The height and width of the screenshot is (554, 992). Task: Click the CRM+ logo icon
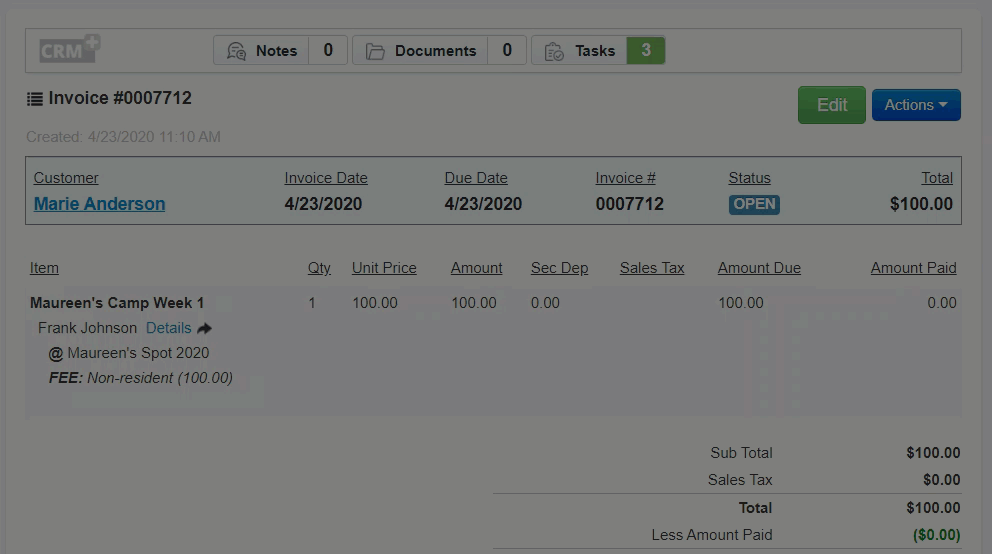tap(70, 50)
